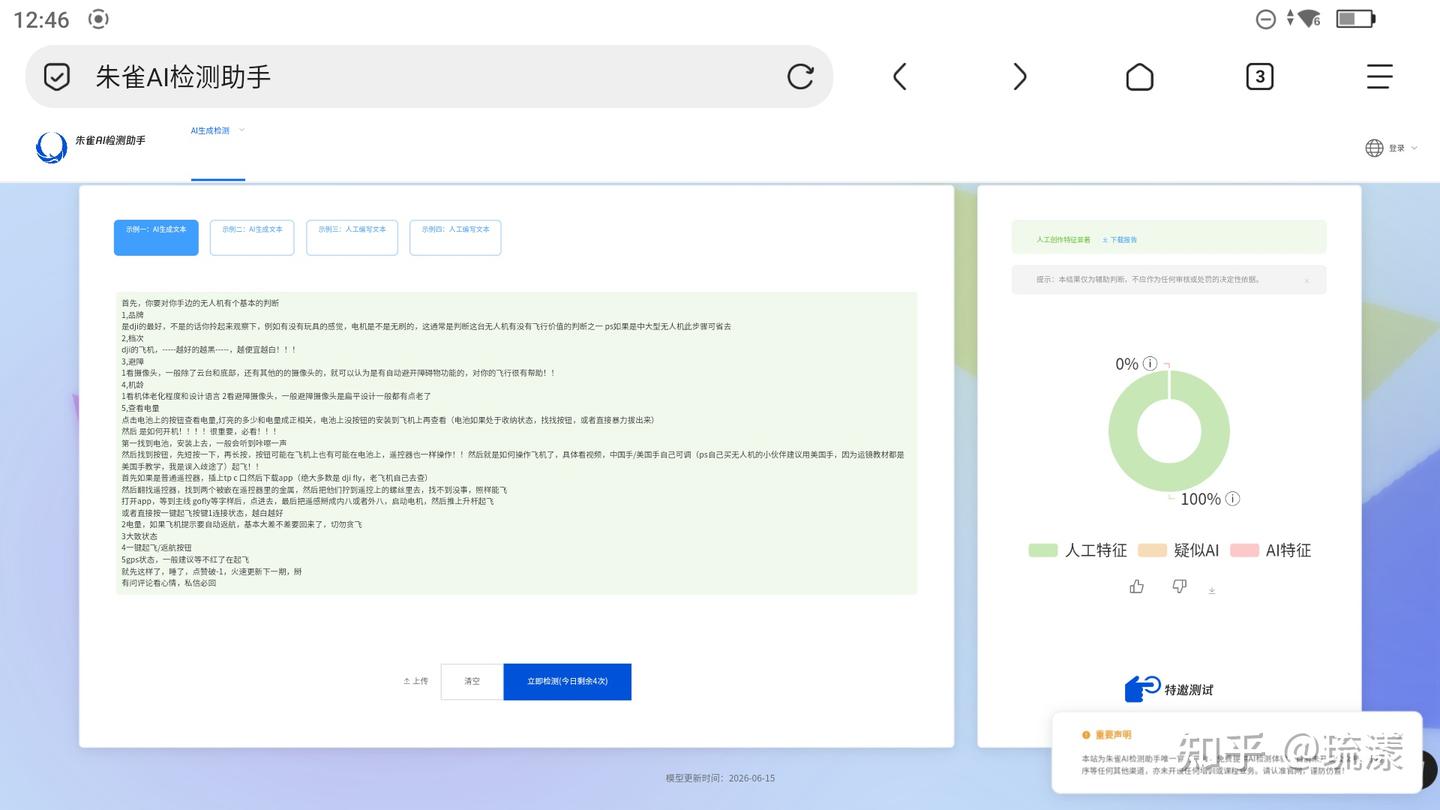The width and height of the screenshot is (1440, 810).
Task: Dismiss the 提示 notice with its close icon
Action: pyautogui.click(x=1306, y=281)
